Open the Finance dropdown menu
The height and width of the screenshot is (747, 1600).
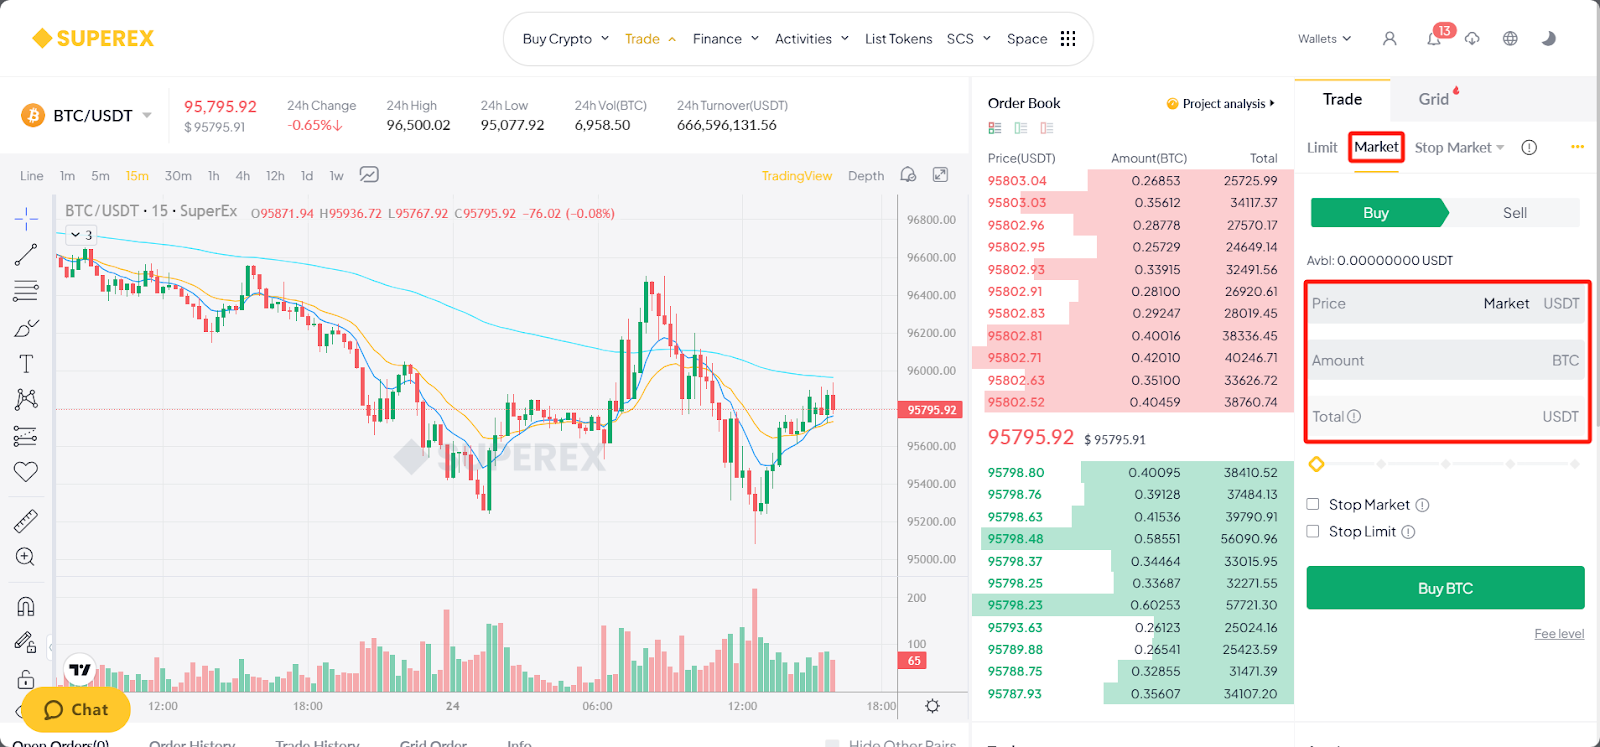[x=726, y=38]
